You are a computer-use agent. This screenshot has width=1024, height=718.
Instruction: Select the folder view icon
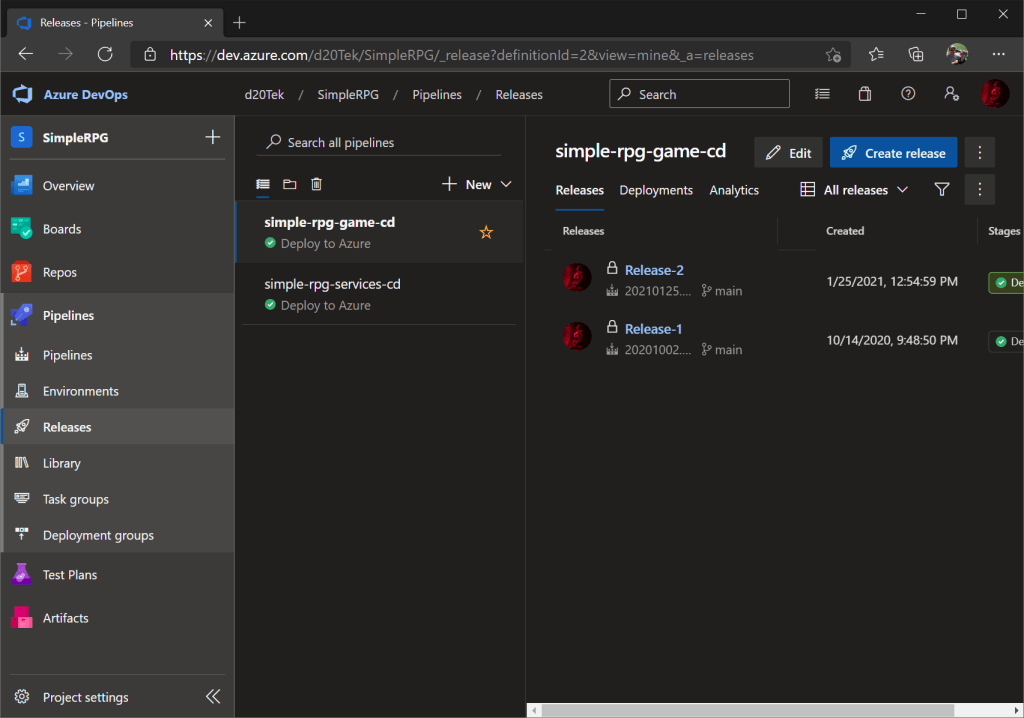point(290,184)
